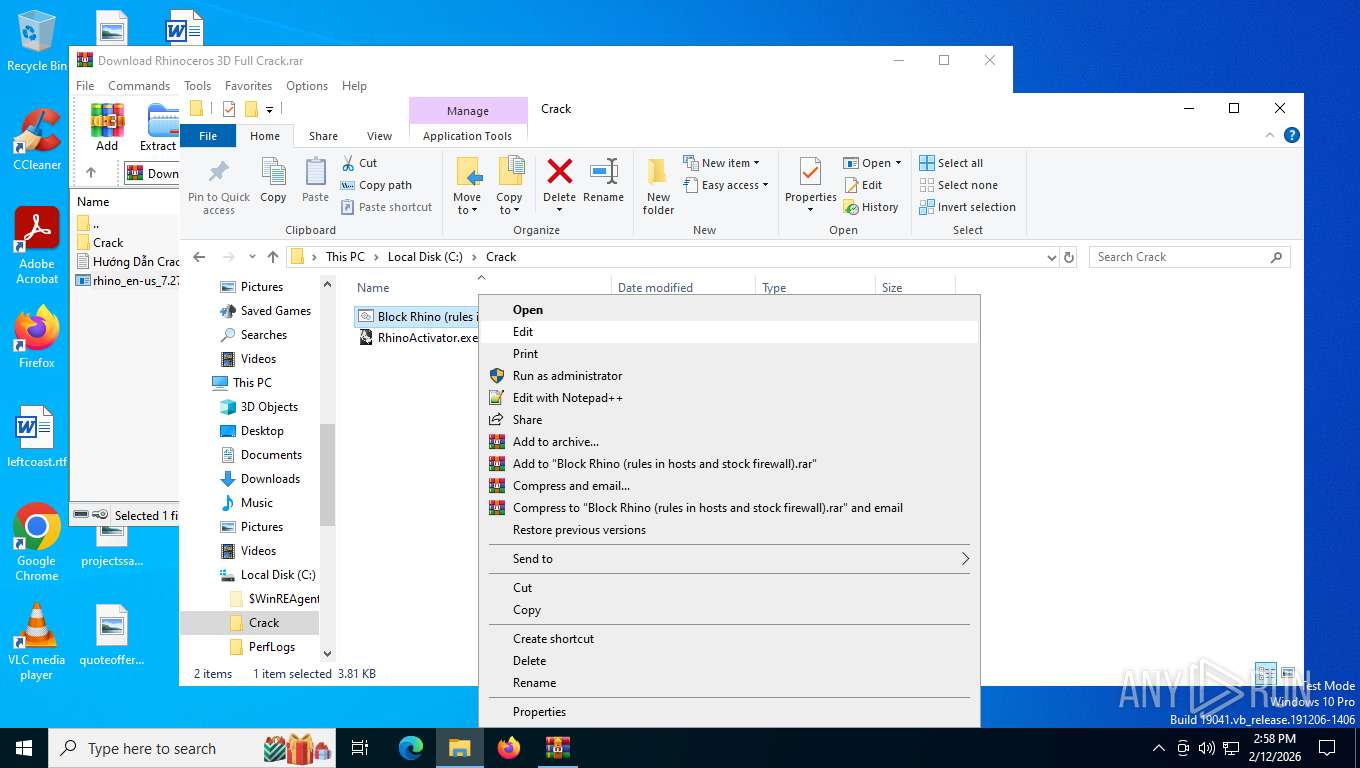Viewport: 1360px width, 768px height.
Task: Switch to the View ribbon tab
Action: click(x=379, y=136)
